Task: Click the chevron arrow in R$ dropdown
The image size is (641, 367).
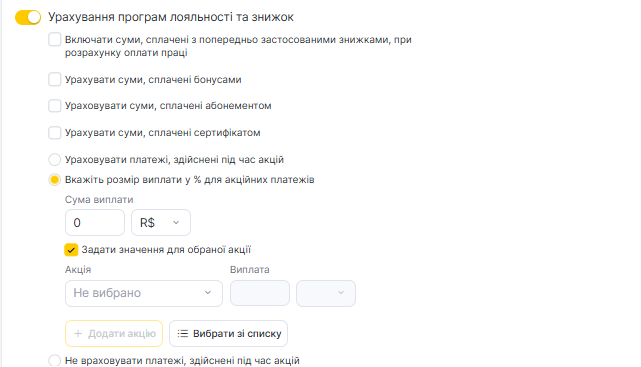Action: tap(176, 223)
